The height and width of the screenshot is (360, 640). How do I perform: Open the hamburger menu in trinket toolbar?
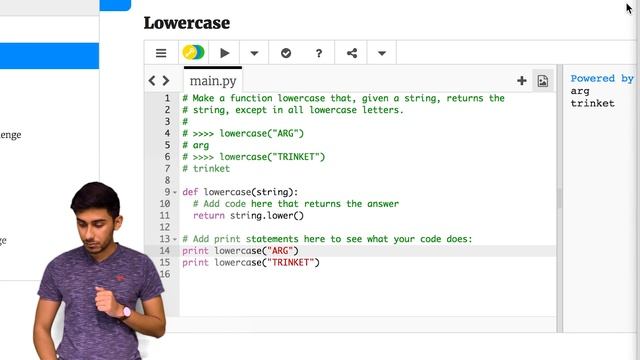coord(161,53)
